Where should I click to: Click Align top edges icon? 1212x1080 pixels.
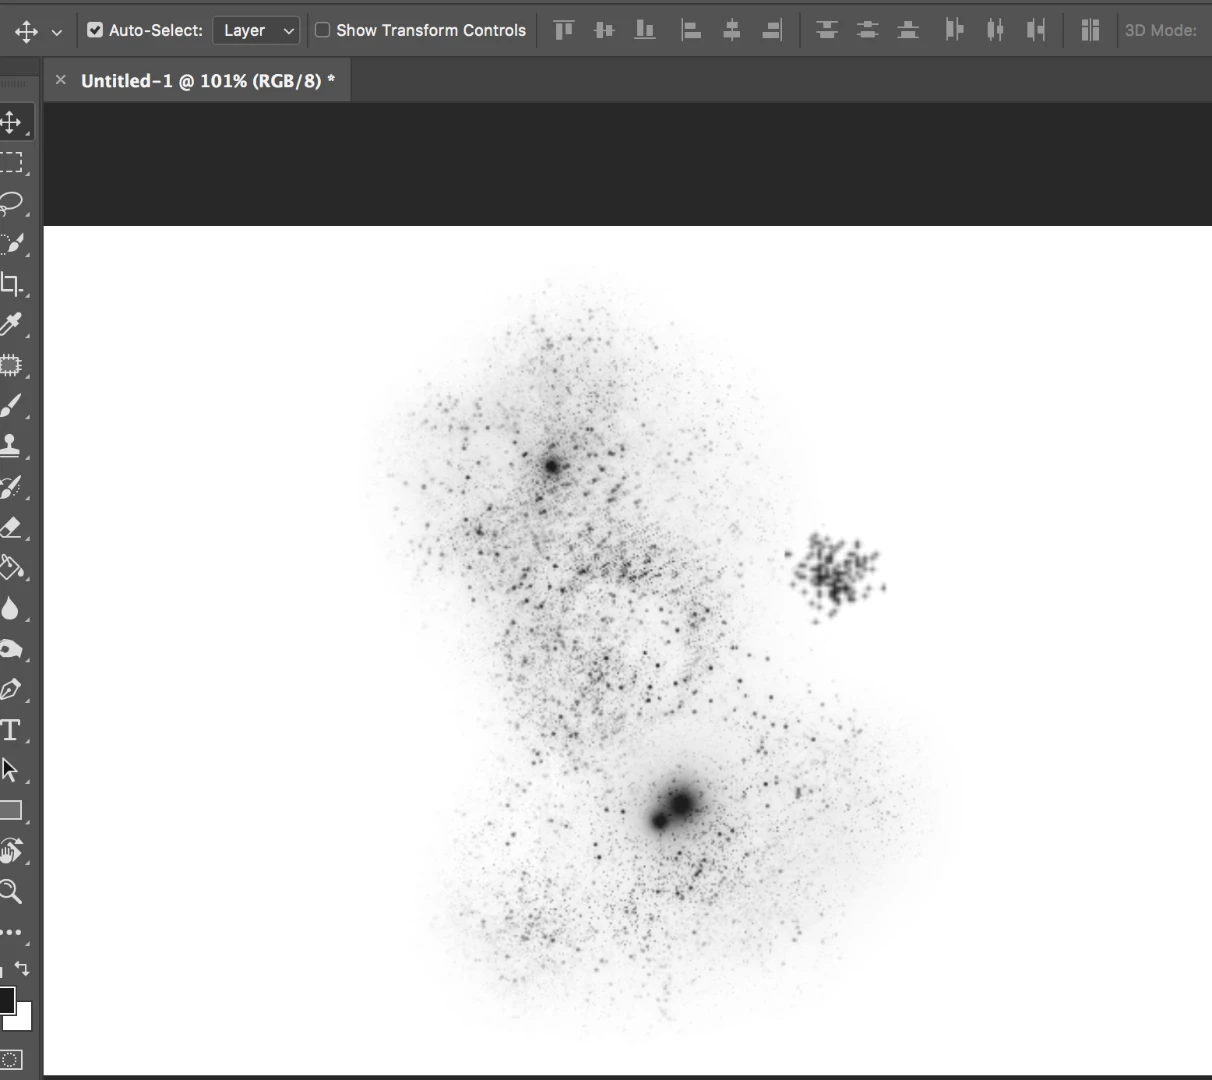tap(564, 30)
